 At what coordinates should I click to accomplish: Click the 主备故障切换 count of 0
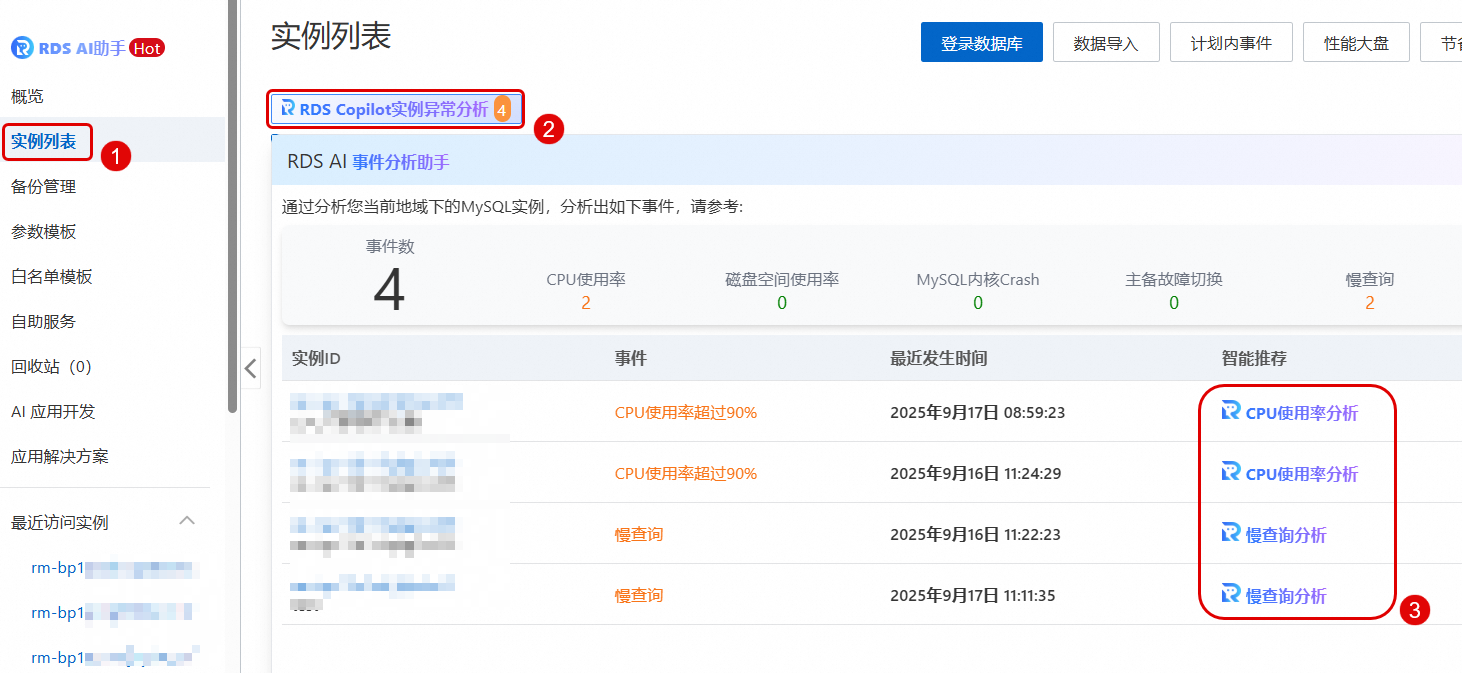click(x=1174, y=302)
